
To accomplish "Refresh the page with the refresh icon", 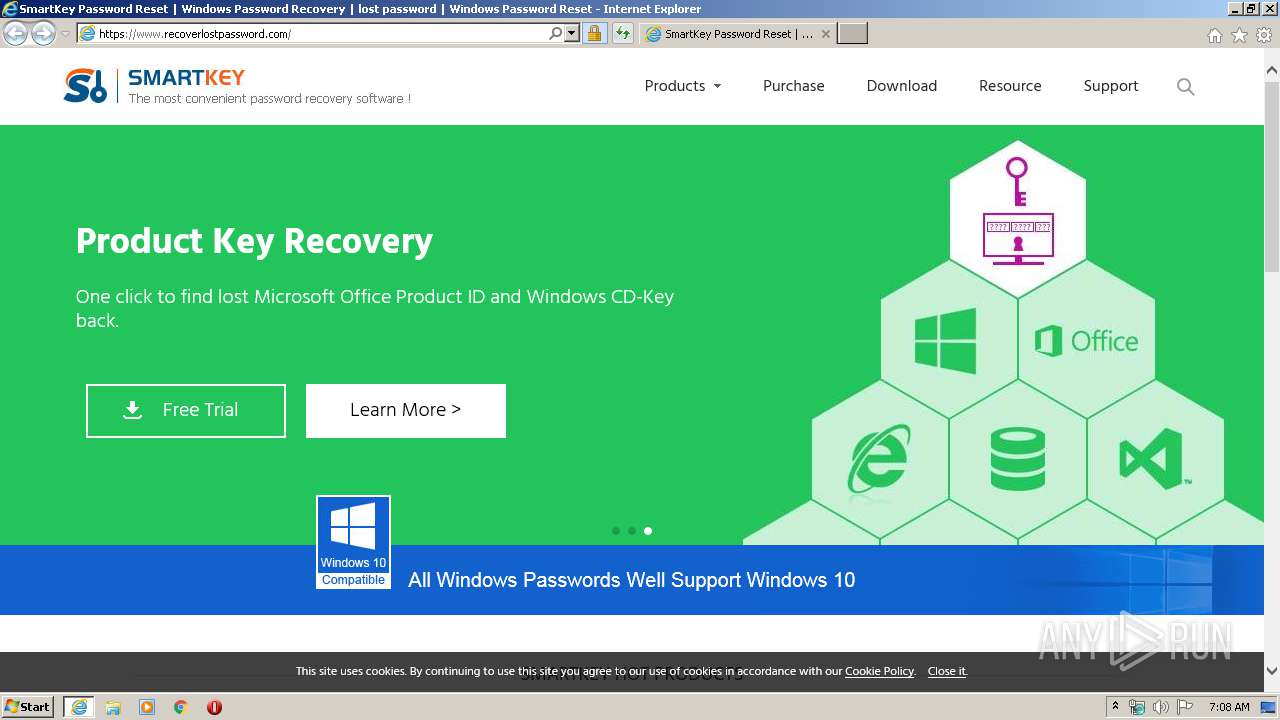I will (x=622, y=33).
